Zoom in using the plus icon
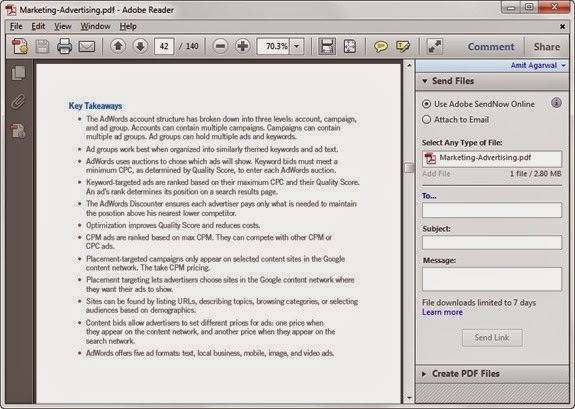575x409 pixels. pos(242,46)
